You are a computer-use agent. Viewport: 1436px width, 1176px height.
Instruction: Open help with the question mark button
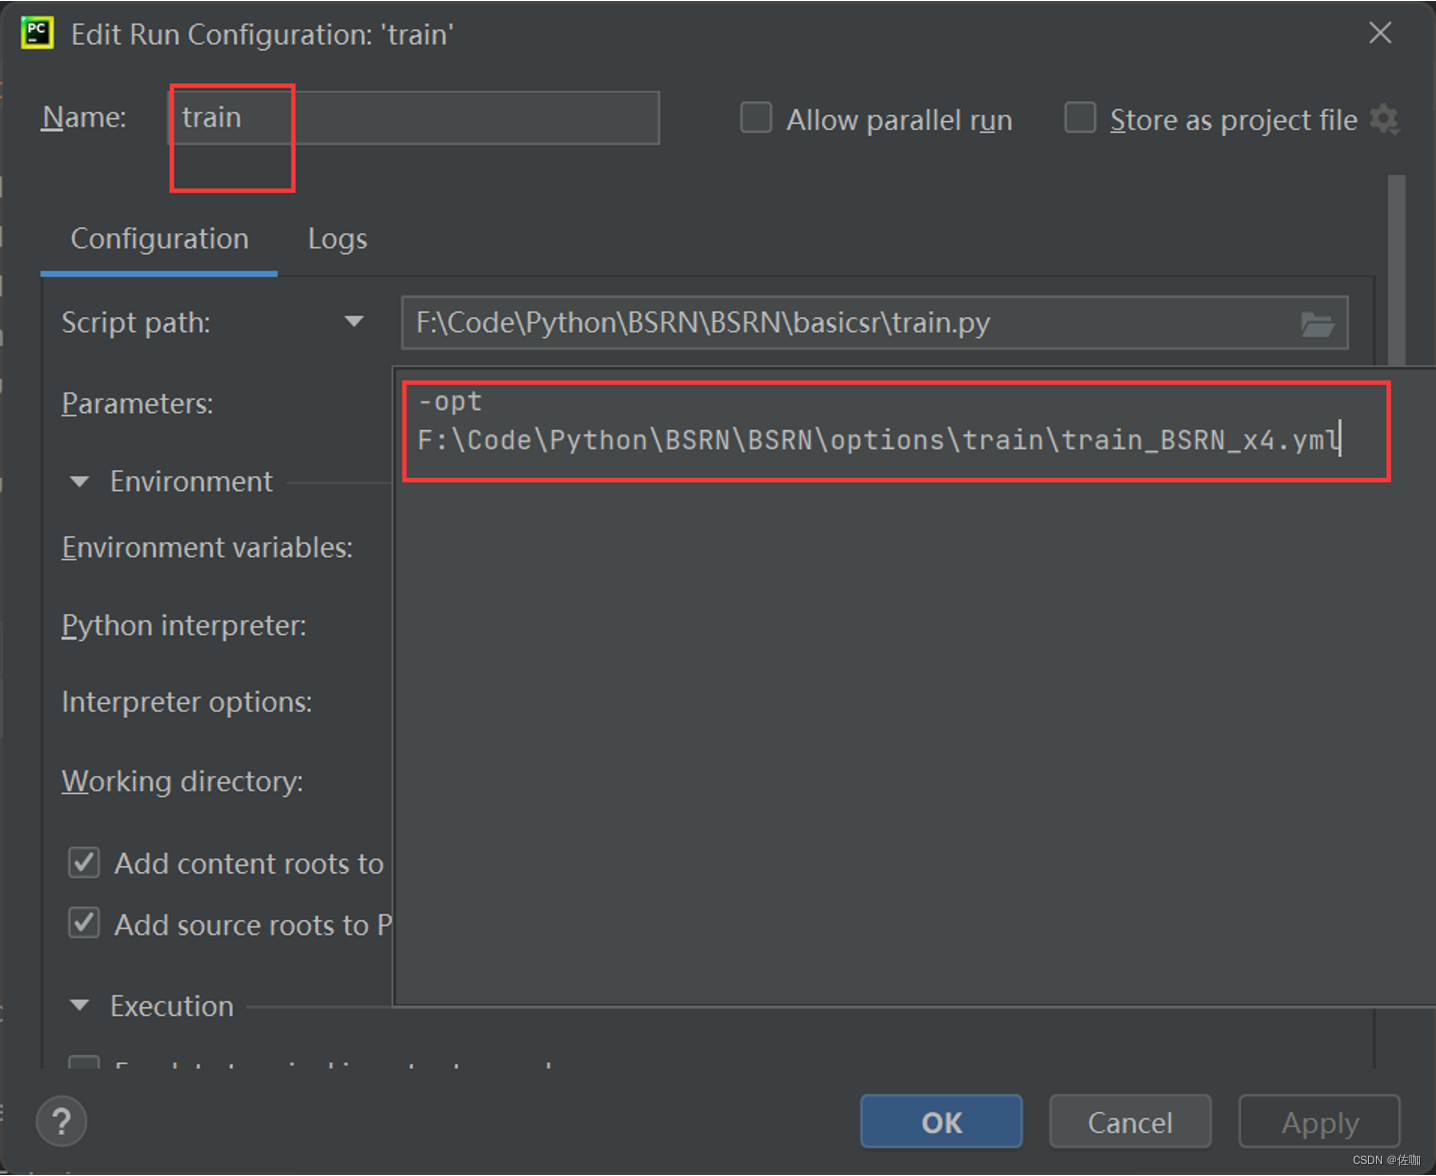coord(62,1121)
